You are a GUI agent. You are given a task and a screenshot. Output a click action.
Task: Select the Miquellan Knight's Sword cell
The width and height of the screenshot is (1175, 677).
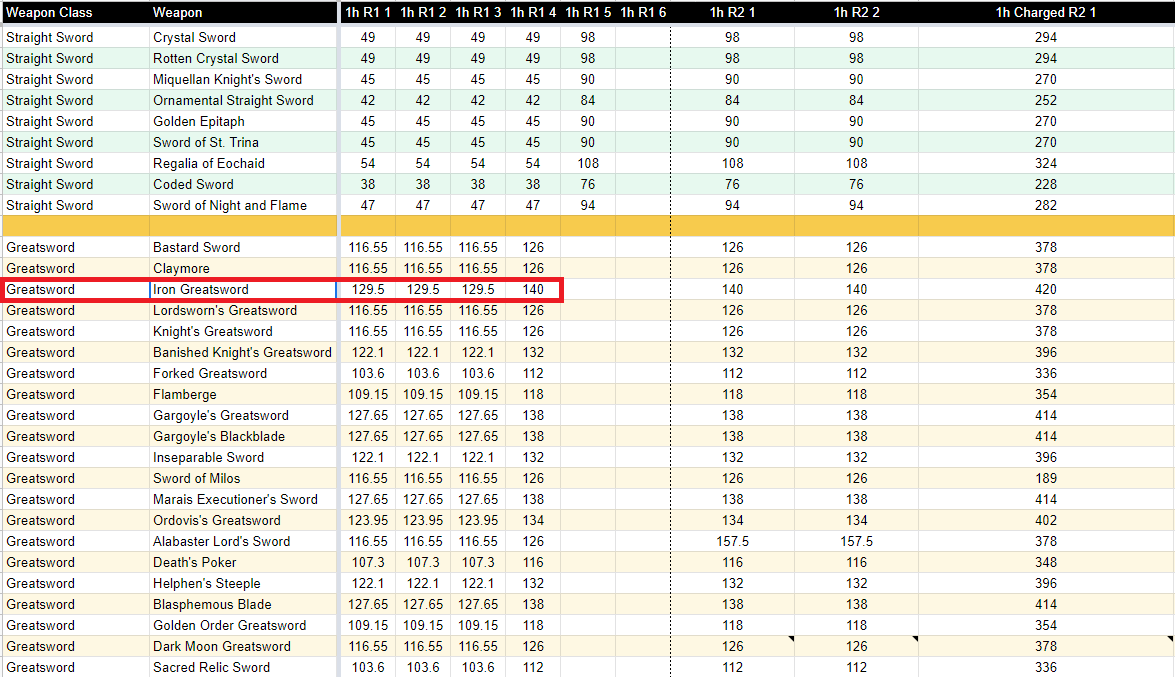coord(243,79)
